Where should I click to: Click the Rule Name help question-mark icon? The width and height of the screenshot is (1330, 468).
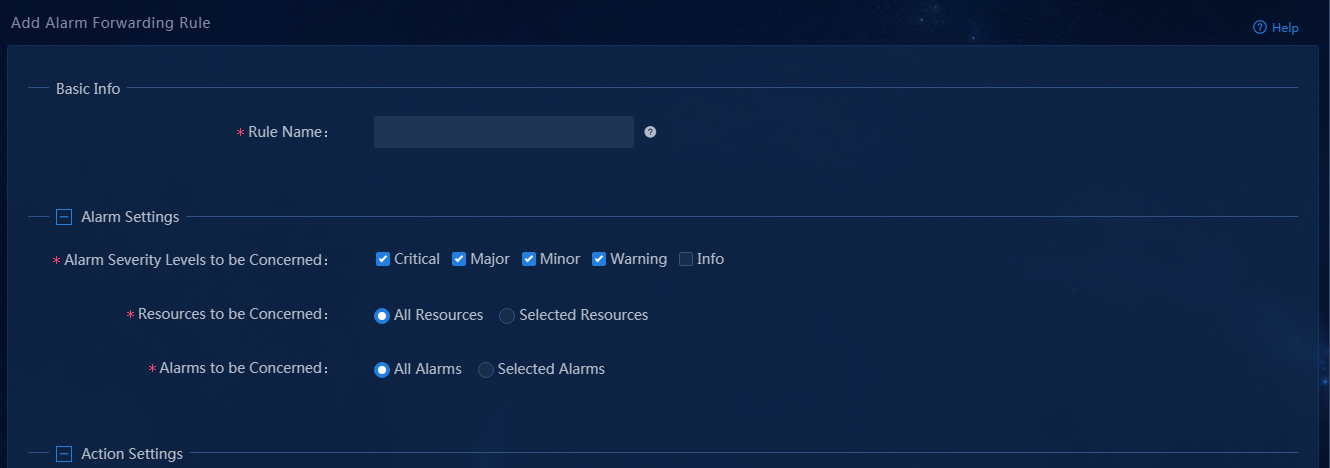(650, 132)
